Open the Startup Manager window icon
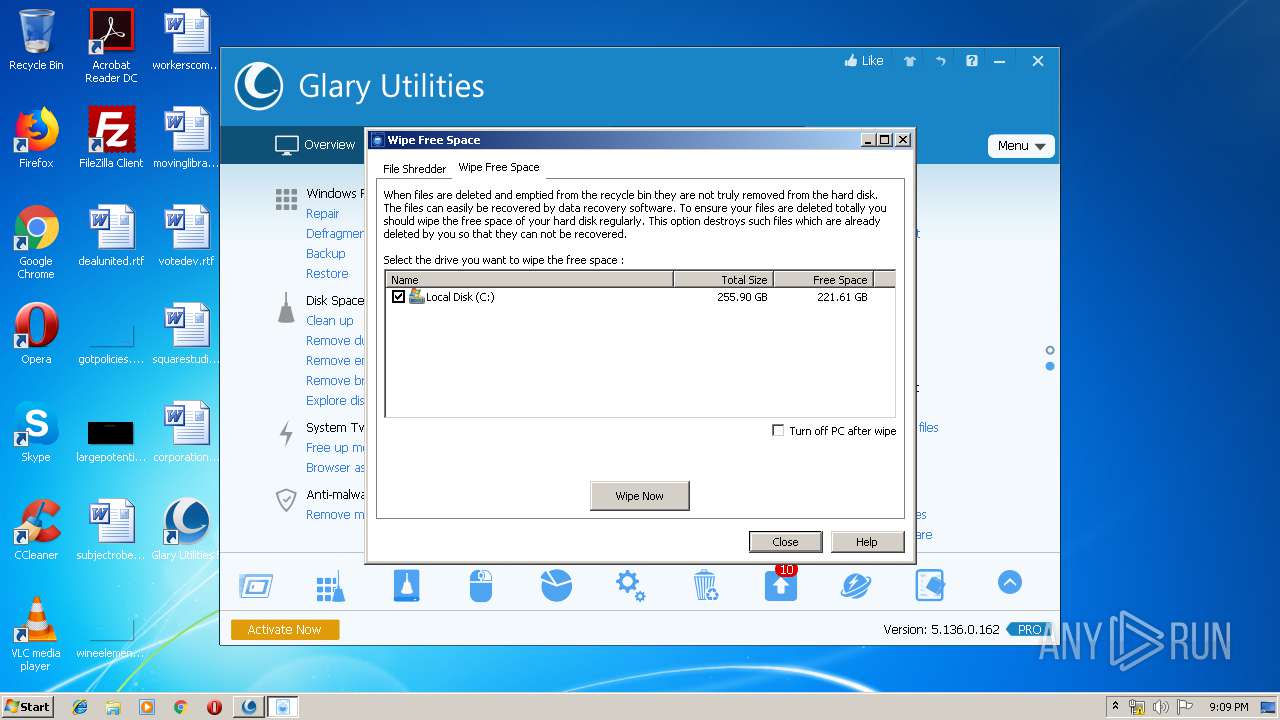Viewport: 1280px width, 720px height. coord(256,586)
